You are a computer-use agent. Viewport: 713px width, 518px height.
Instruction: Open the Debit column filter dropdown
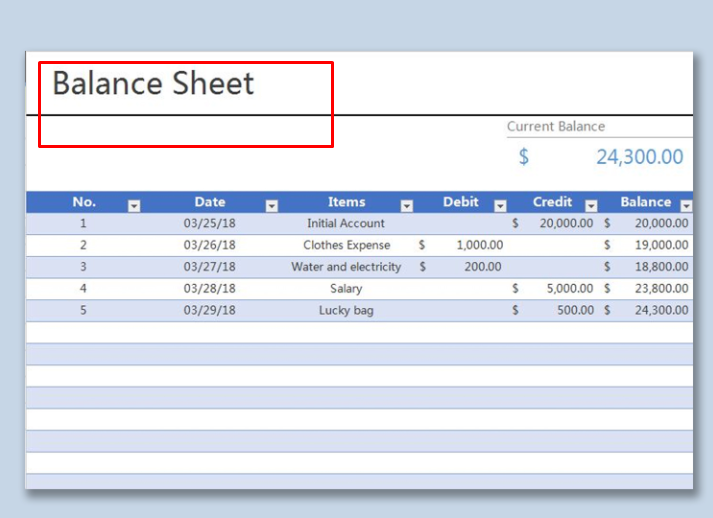[500, 205]
